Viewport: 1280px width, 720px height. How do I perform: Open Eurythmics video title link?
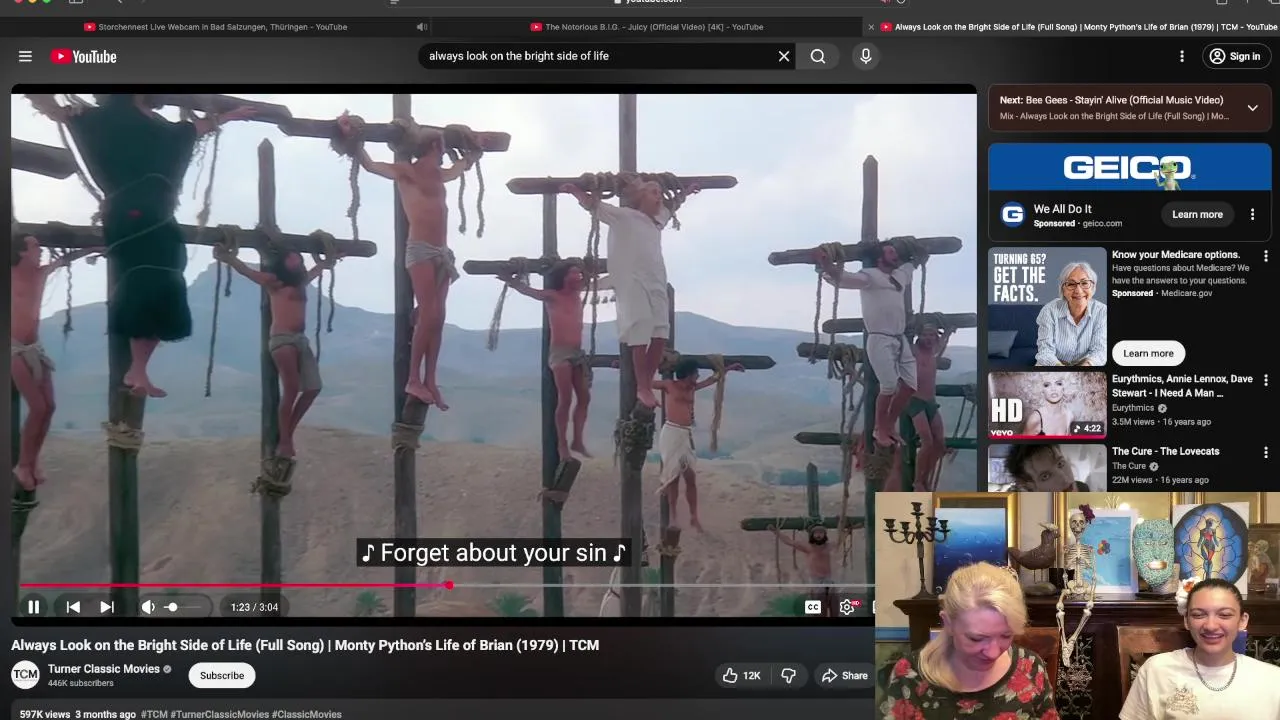1182,386
